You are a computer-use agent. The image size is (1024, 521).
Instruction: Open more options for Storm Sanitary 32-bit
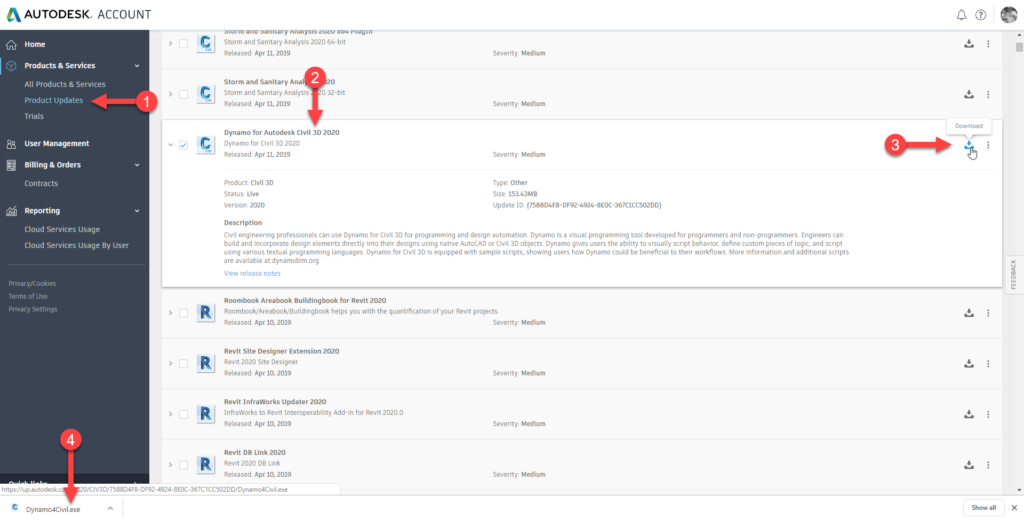988,95
